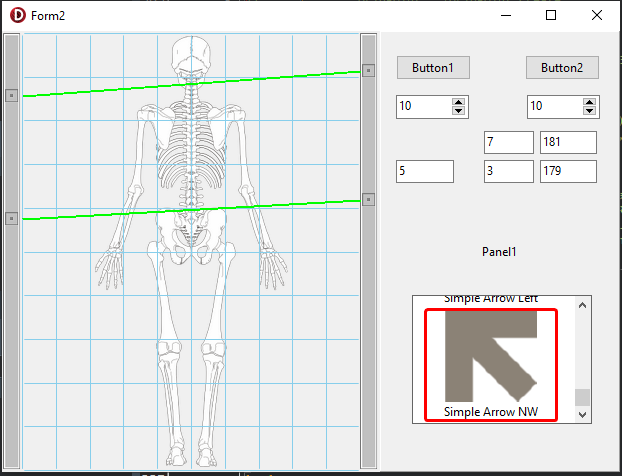
Task: Click the Simple Arrow NW caption
Action: [491, 412]
